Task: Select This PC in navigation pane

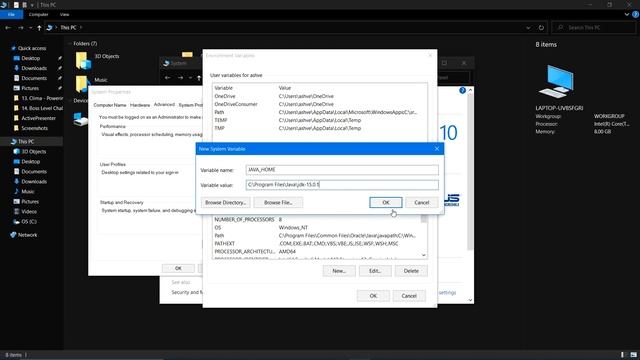Action: point(26,142)
